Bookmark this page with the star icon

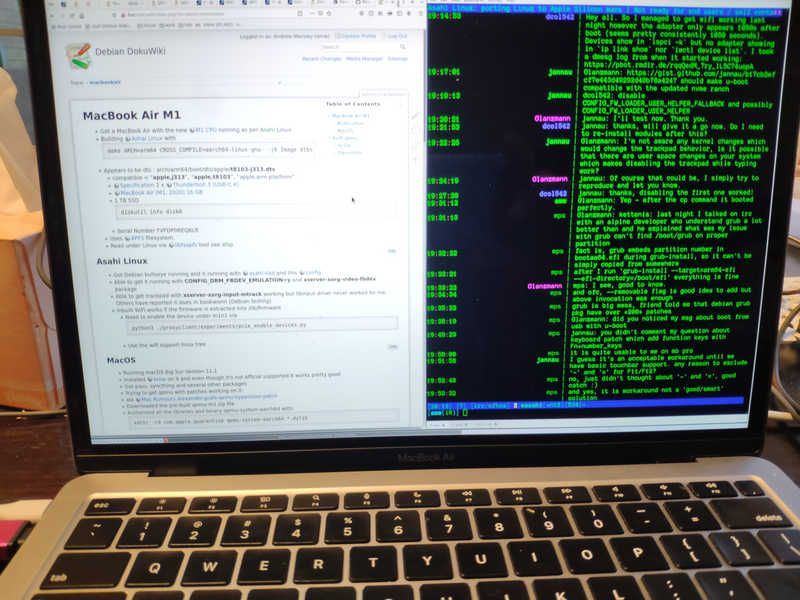329,13
